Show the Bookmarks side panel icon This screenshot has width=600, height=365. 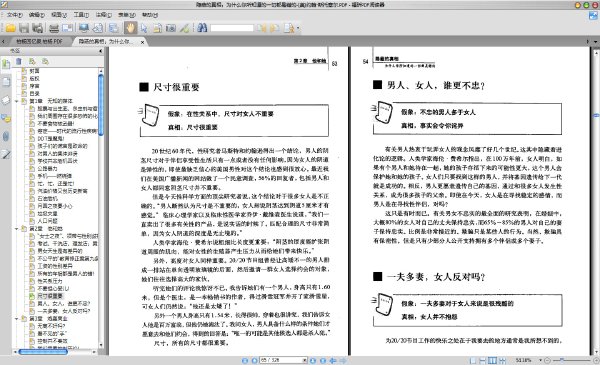tap(6, 64)
